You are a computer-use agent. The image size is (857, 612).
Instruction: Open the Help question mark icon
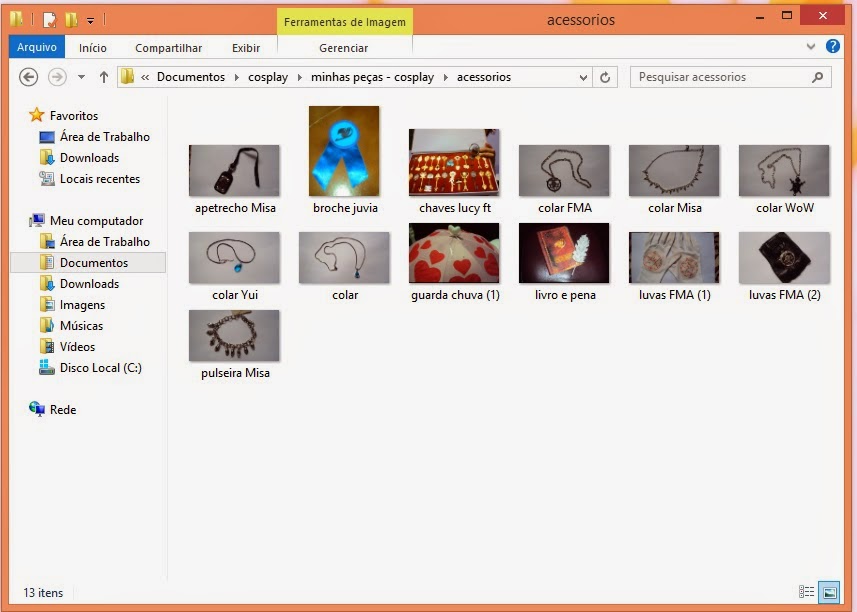tap(832, 47)
